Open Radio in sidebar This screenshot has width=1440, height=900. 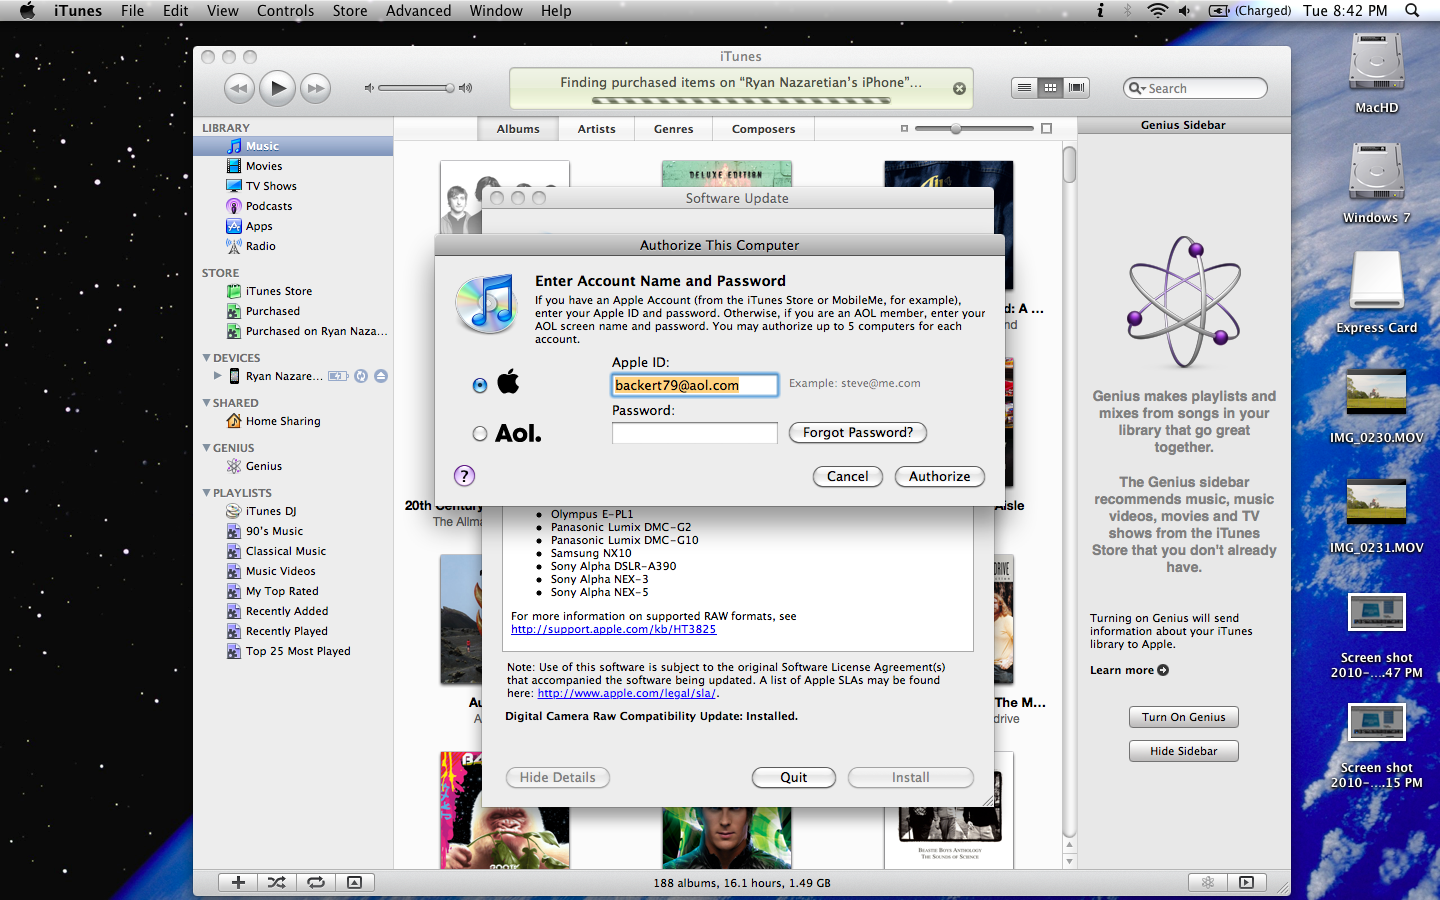(260, 246)
